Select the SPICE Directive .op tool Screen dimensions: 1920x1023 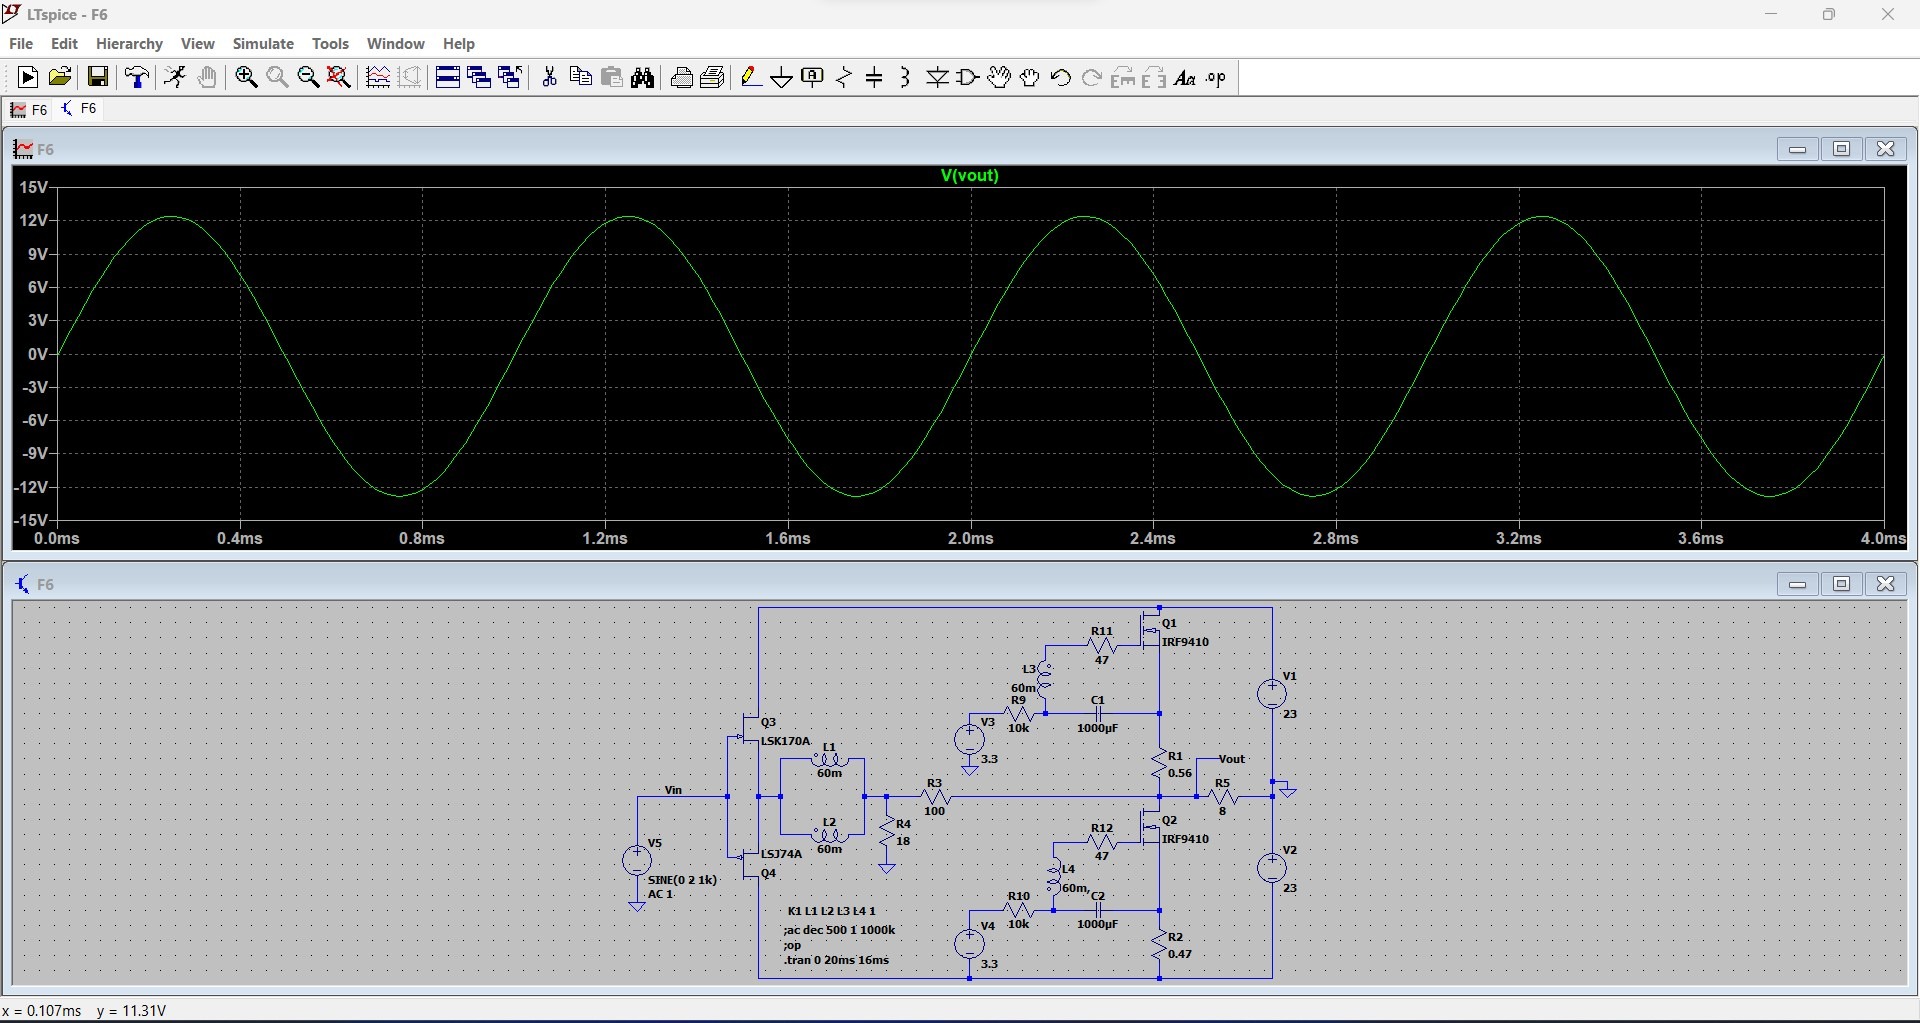pyautogui.click(x=1216, y=78)
